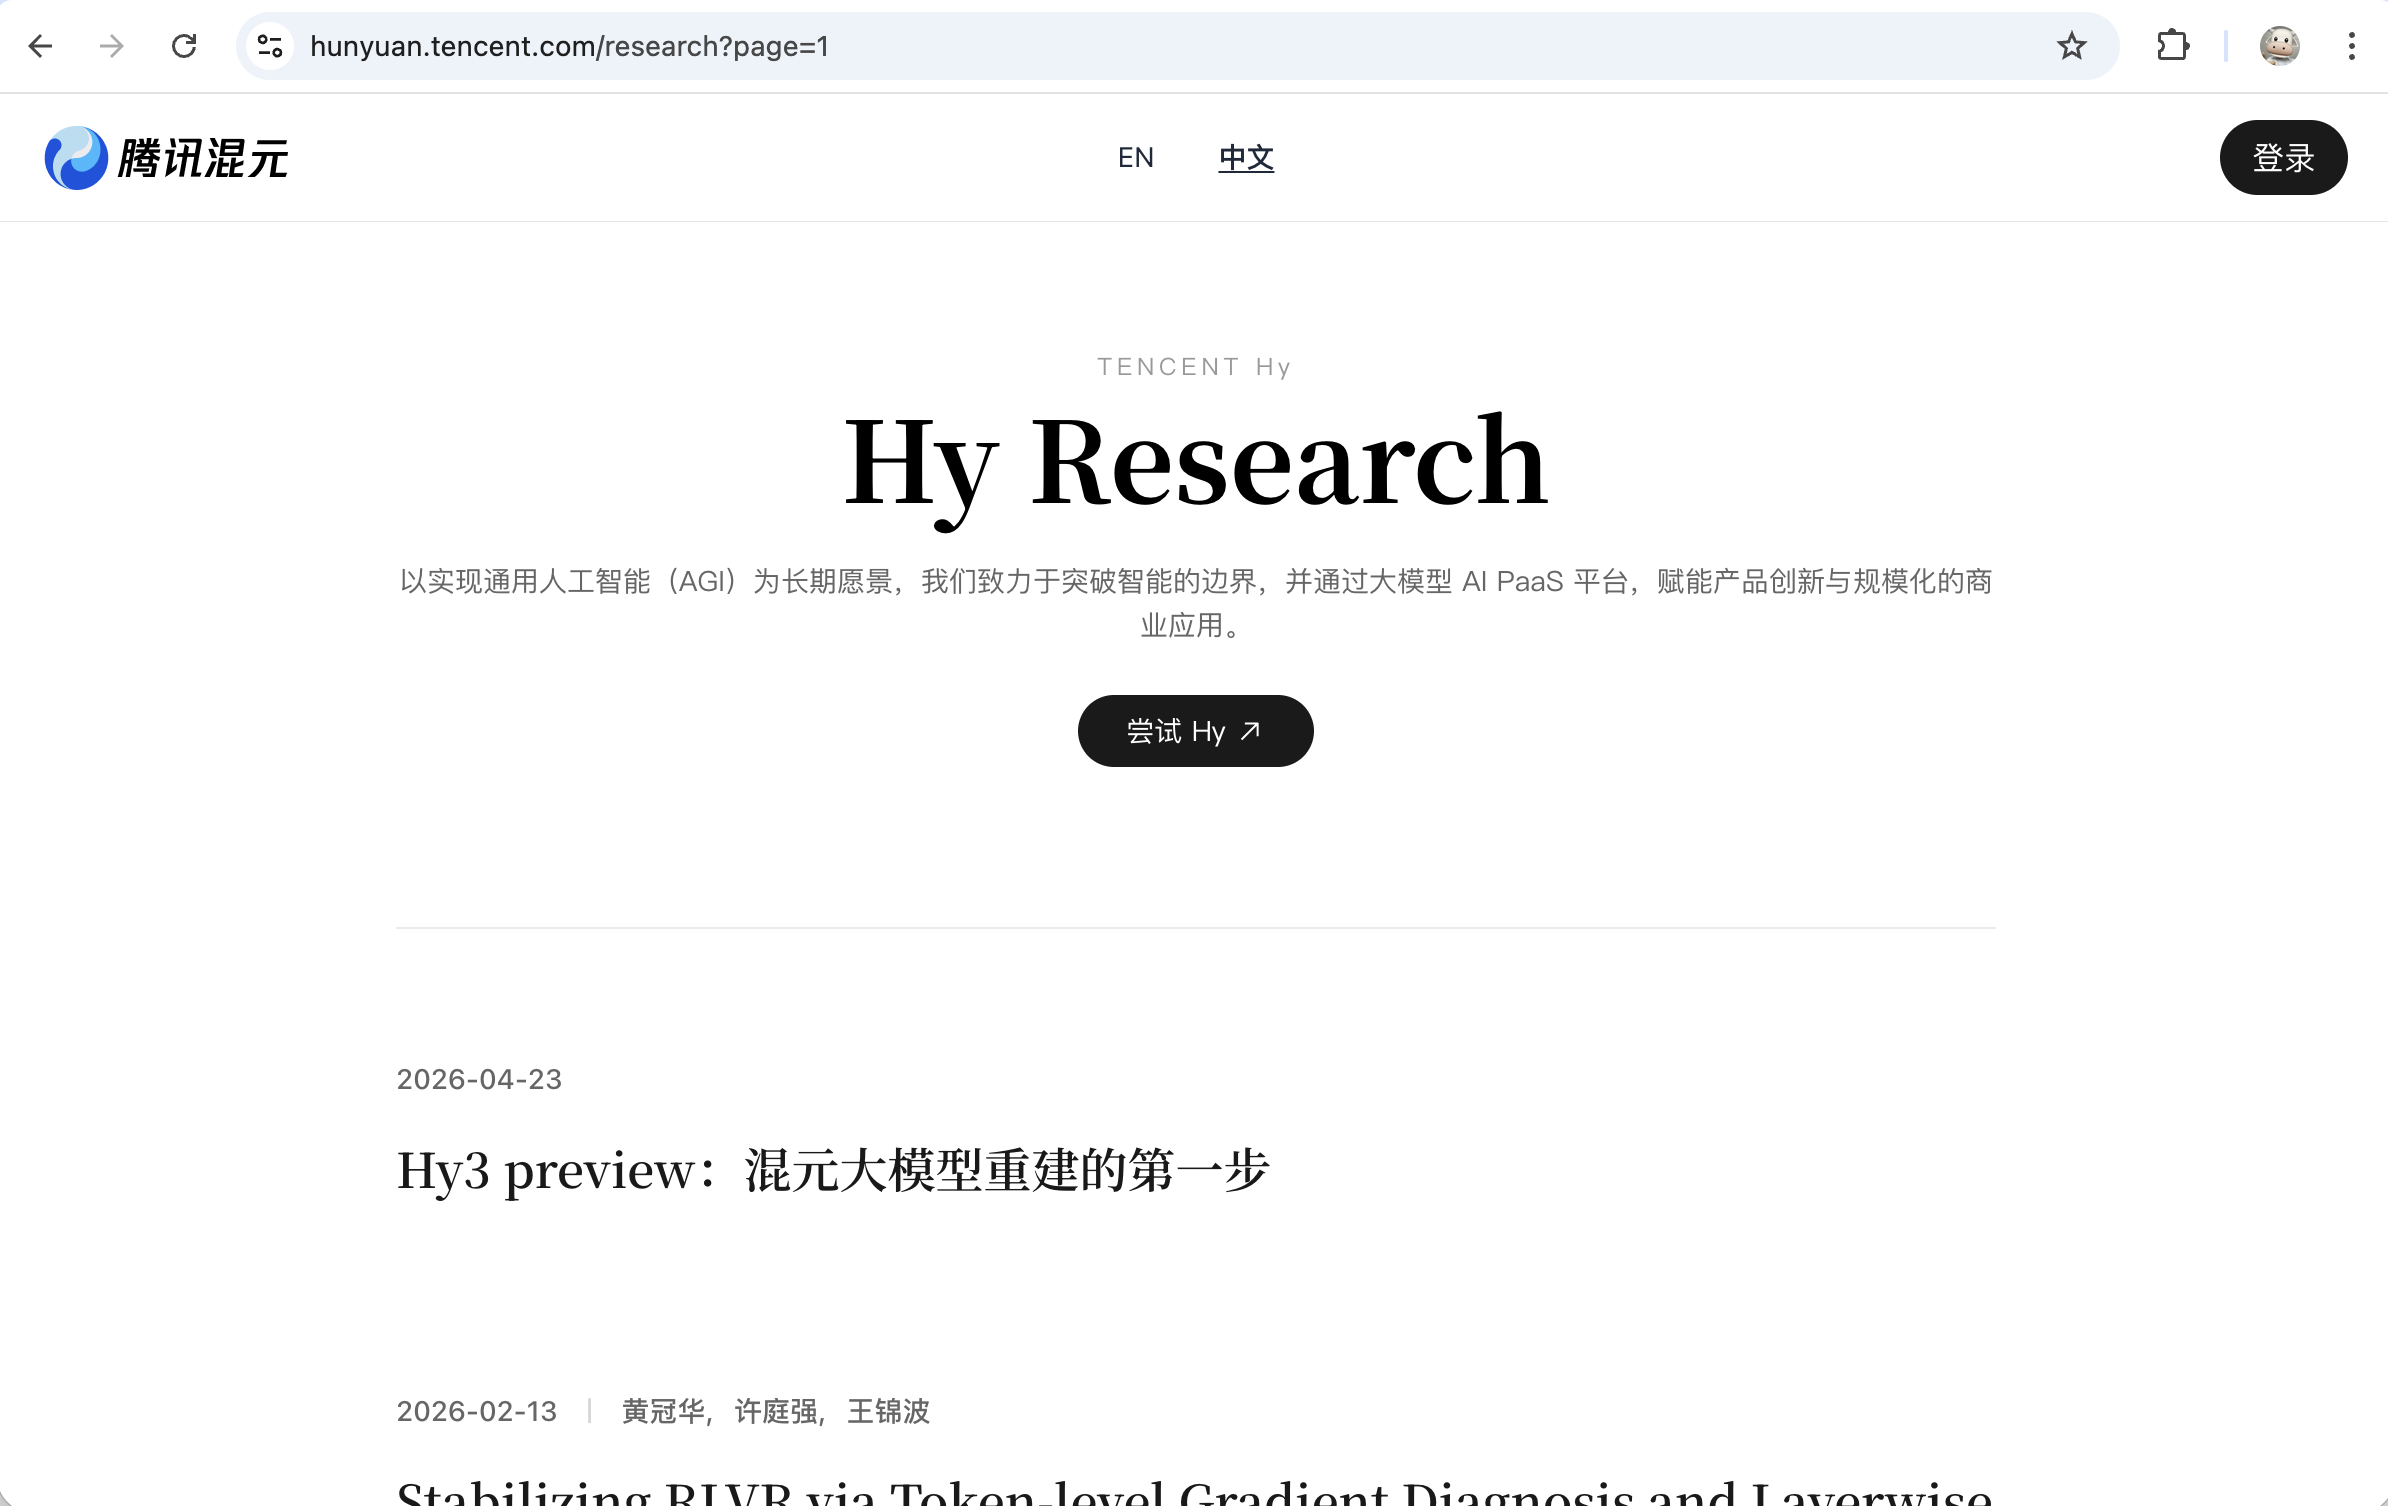This screenshot has width=2388, height=1506.
Task: Click the back navigation arrow
Action: point(40,46)
